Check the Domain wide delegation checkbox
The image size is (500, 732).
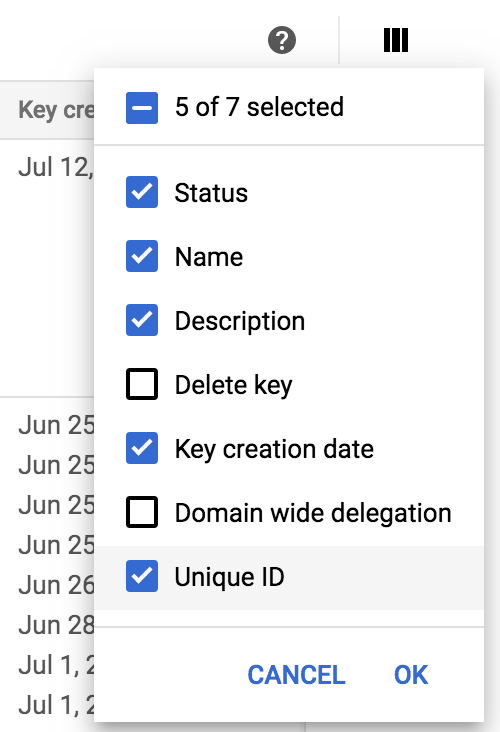(142, 512)
